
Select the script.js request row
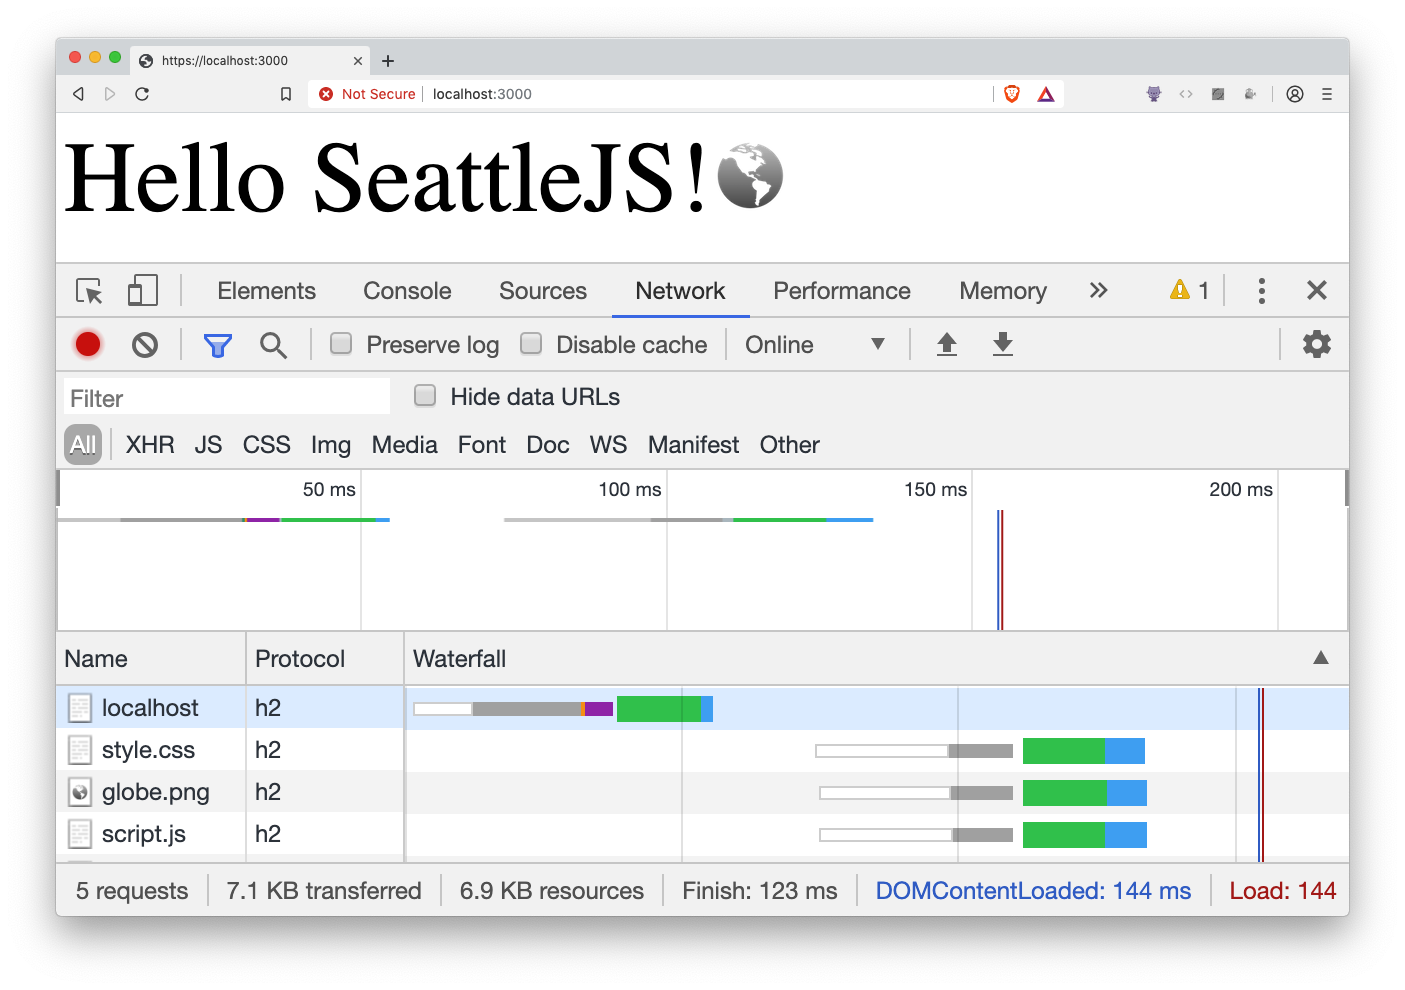click(x=702, y=834)
